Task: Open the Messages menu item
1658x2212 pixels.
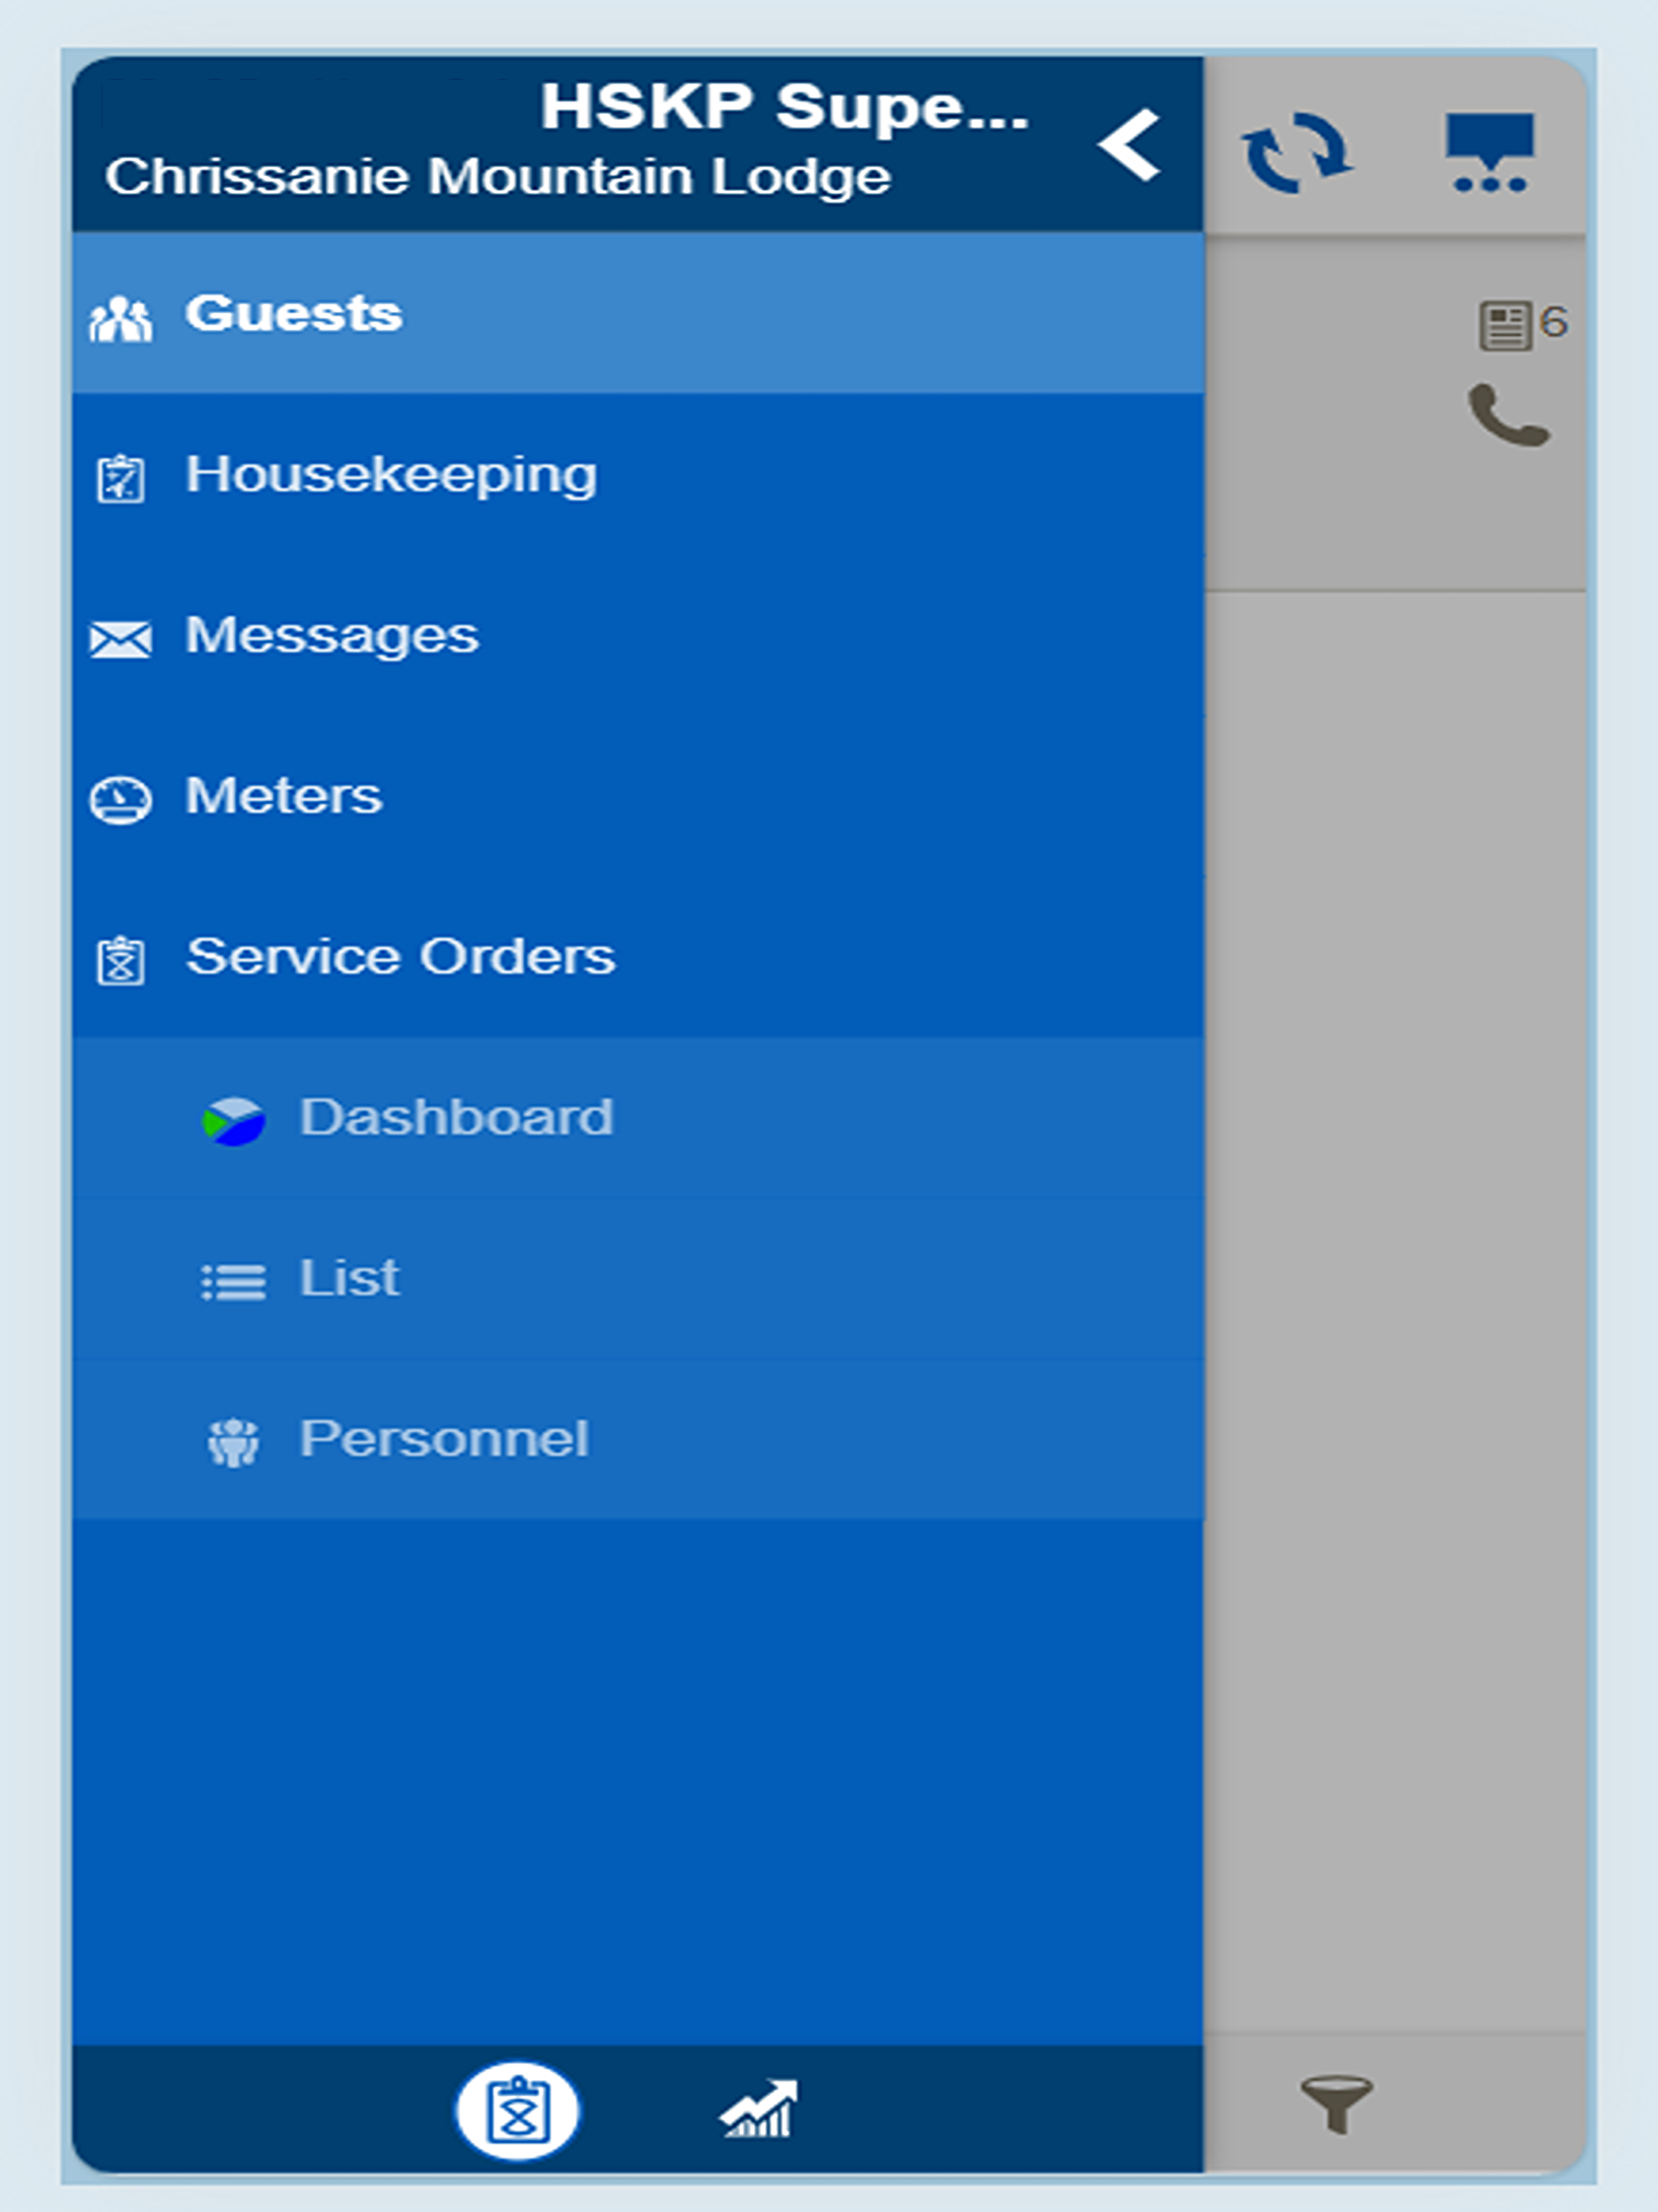Action: pyautogui.click(x=332, y=636)
